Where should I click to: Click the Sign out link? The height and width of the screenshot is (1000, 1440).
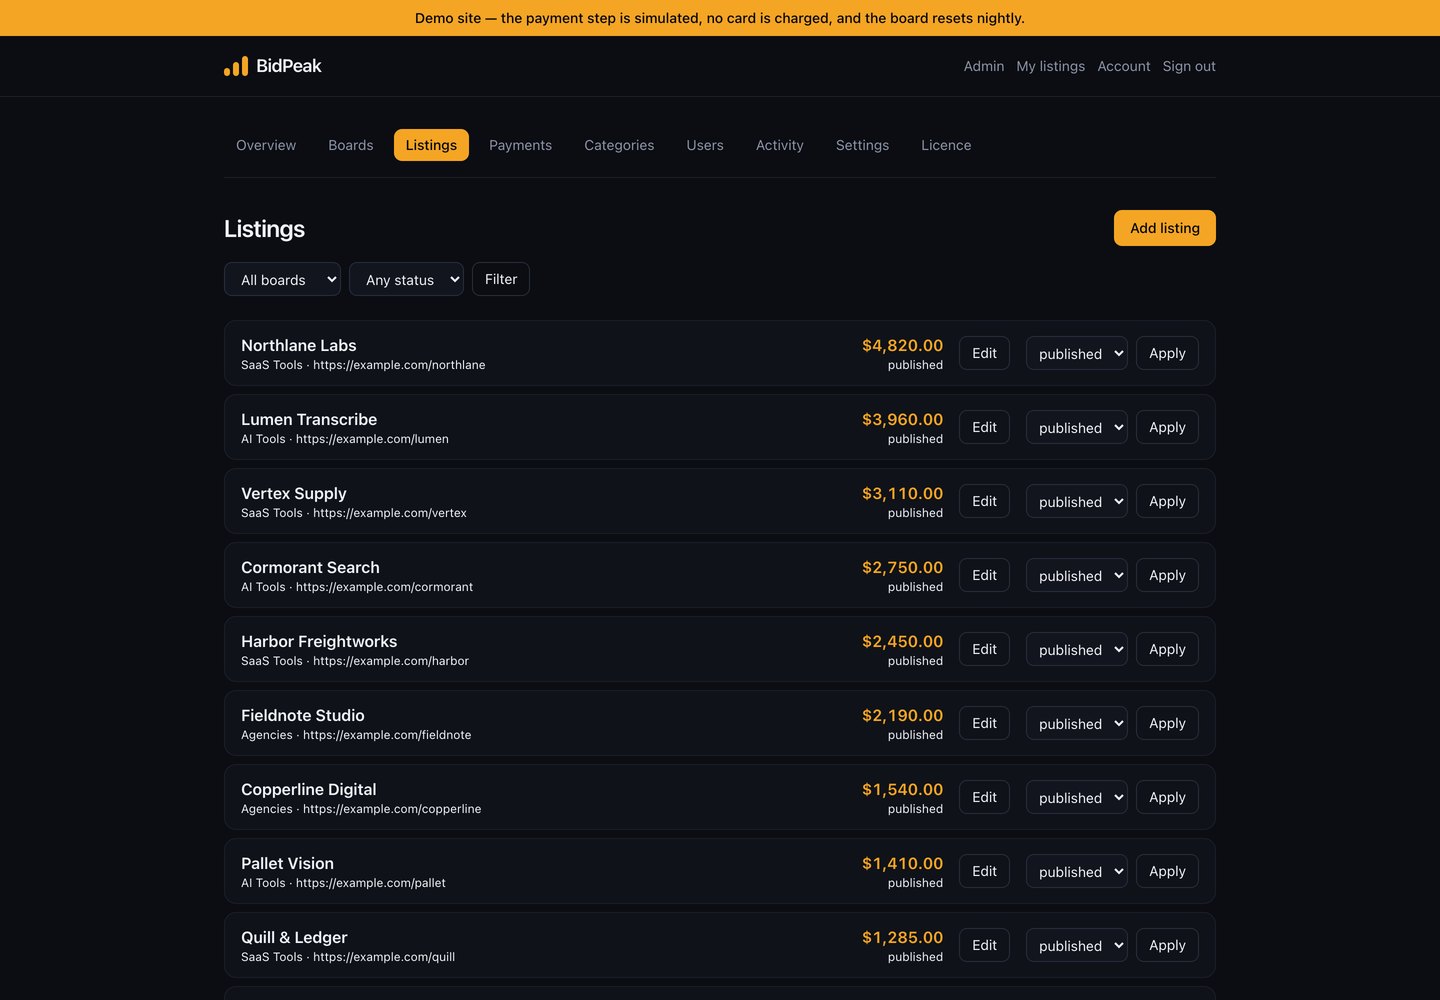tap(1189, 66)
